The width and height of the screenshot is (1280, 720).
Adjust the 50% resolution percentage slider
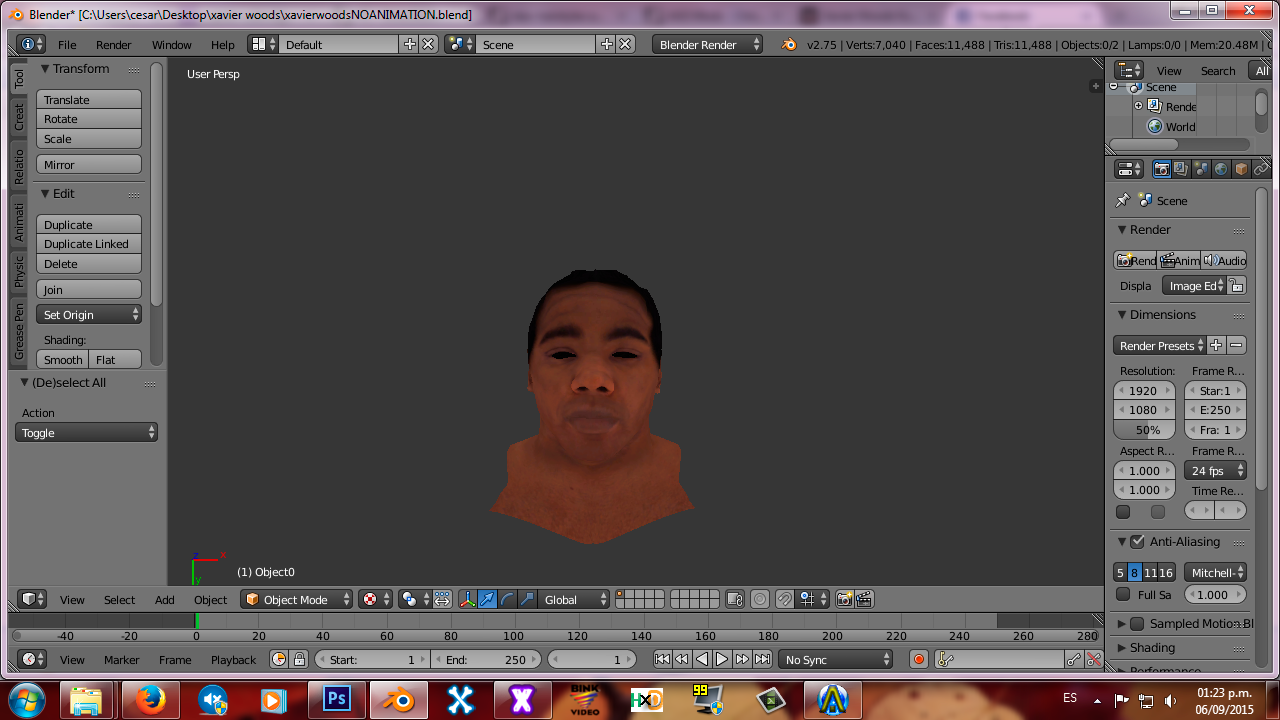1145,429
